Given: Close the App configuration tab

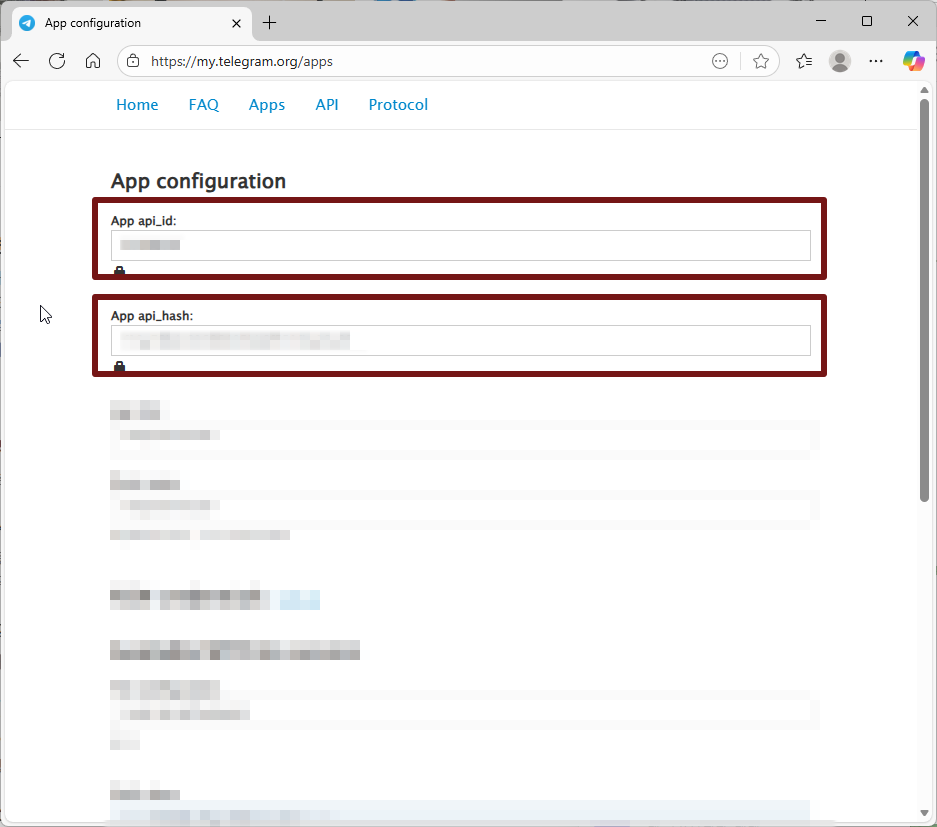Looking at the screenshot, I should click(237, 23).
